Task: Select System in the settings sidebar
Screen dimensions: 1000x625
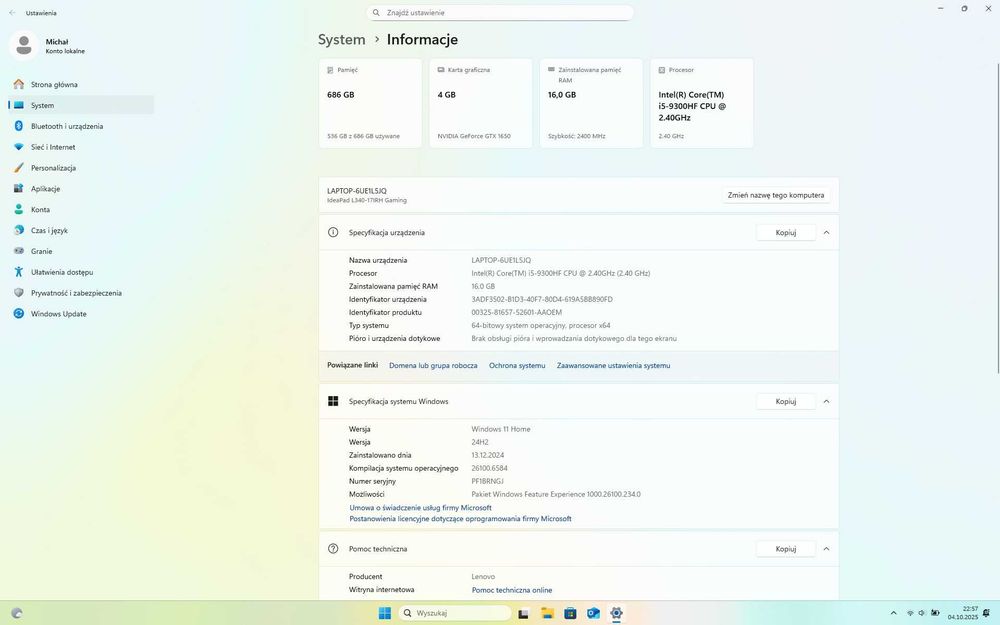Action: coord(80,105)
